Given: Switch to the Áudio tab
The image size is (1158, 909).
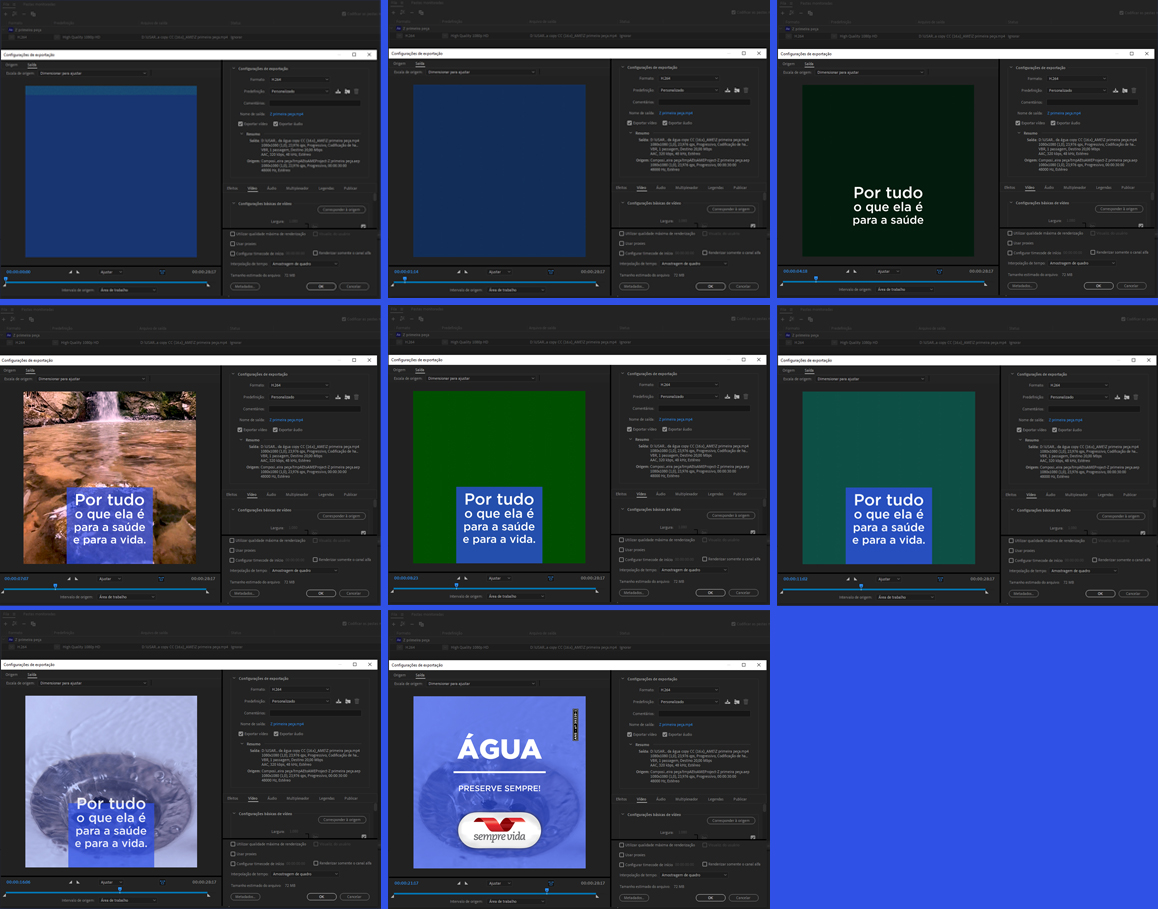Looking at the screenshot, I should (273, 188).
